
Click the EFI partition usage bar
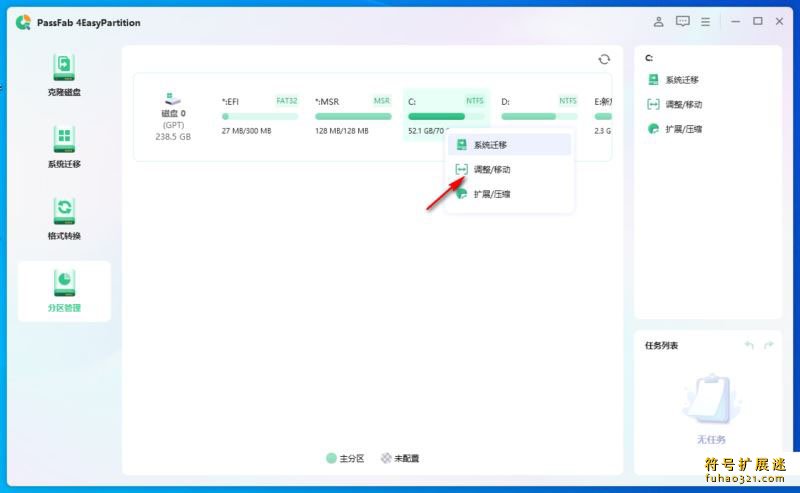(x=259, y=116)
